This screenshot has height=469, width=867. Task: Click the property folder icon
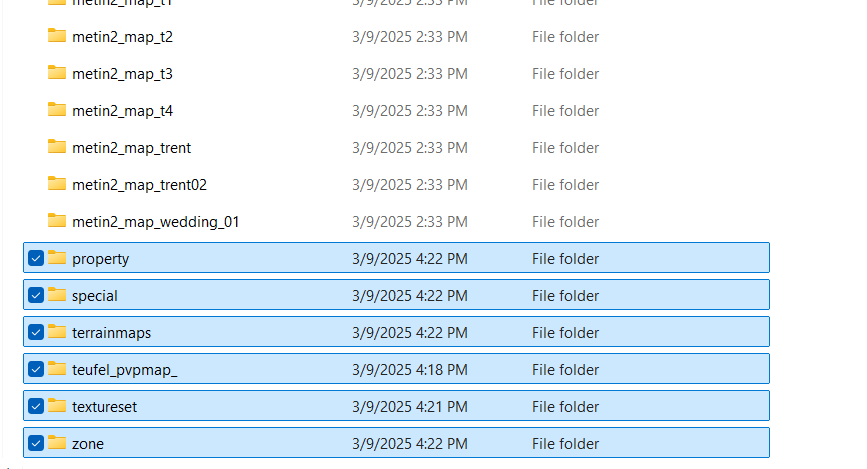(57, 258)
